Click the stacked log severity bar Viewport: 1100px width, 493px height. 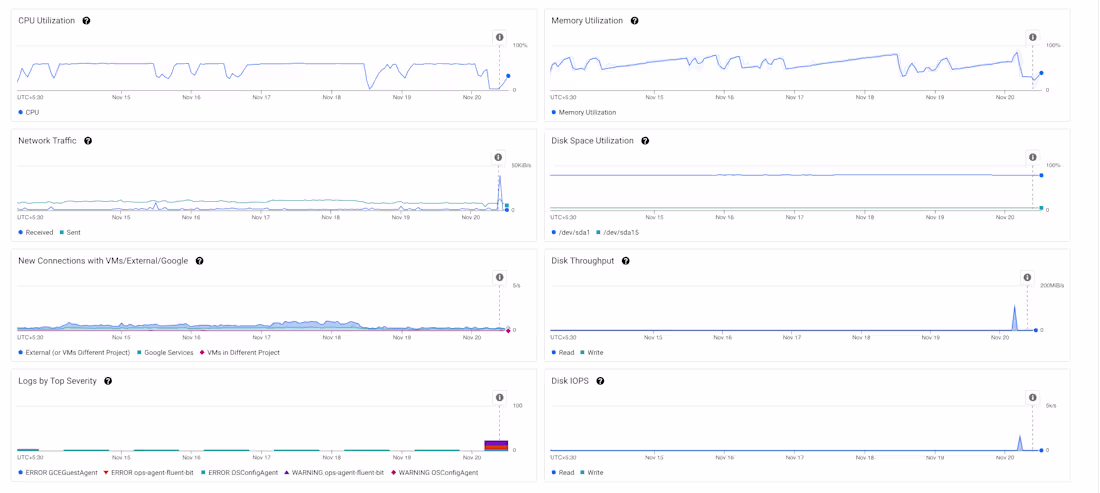(x=496, y=445)
